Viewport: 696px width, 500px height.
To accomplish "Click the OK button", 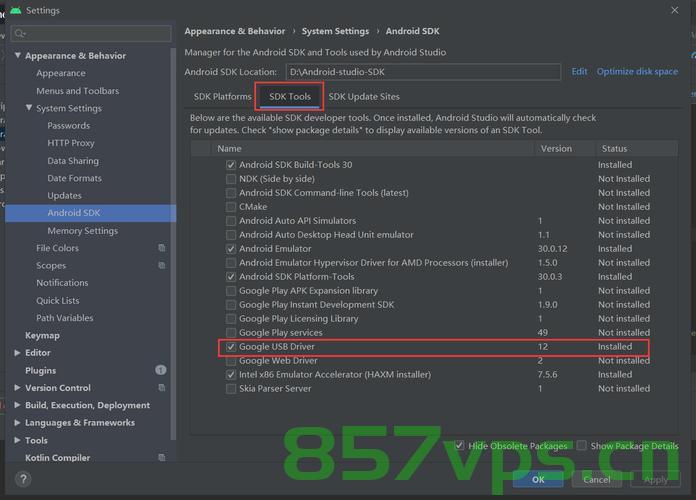I will point(538,480).
